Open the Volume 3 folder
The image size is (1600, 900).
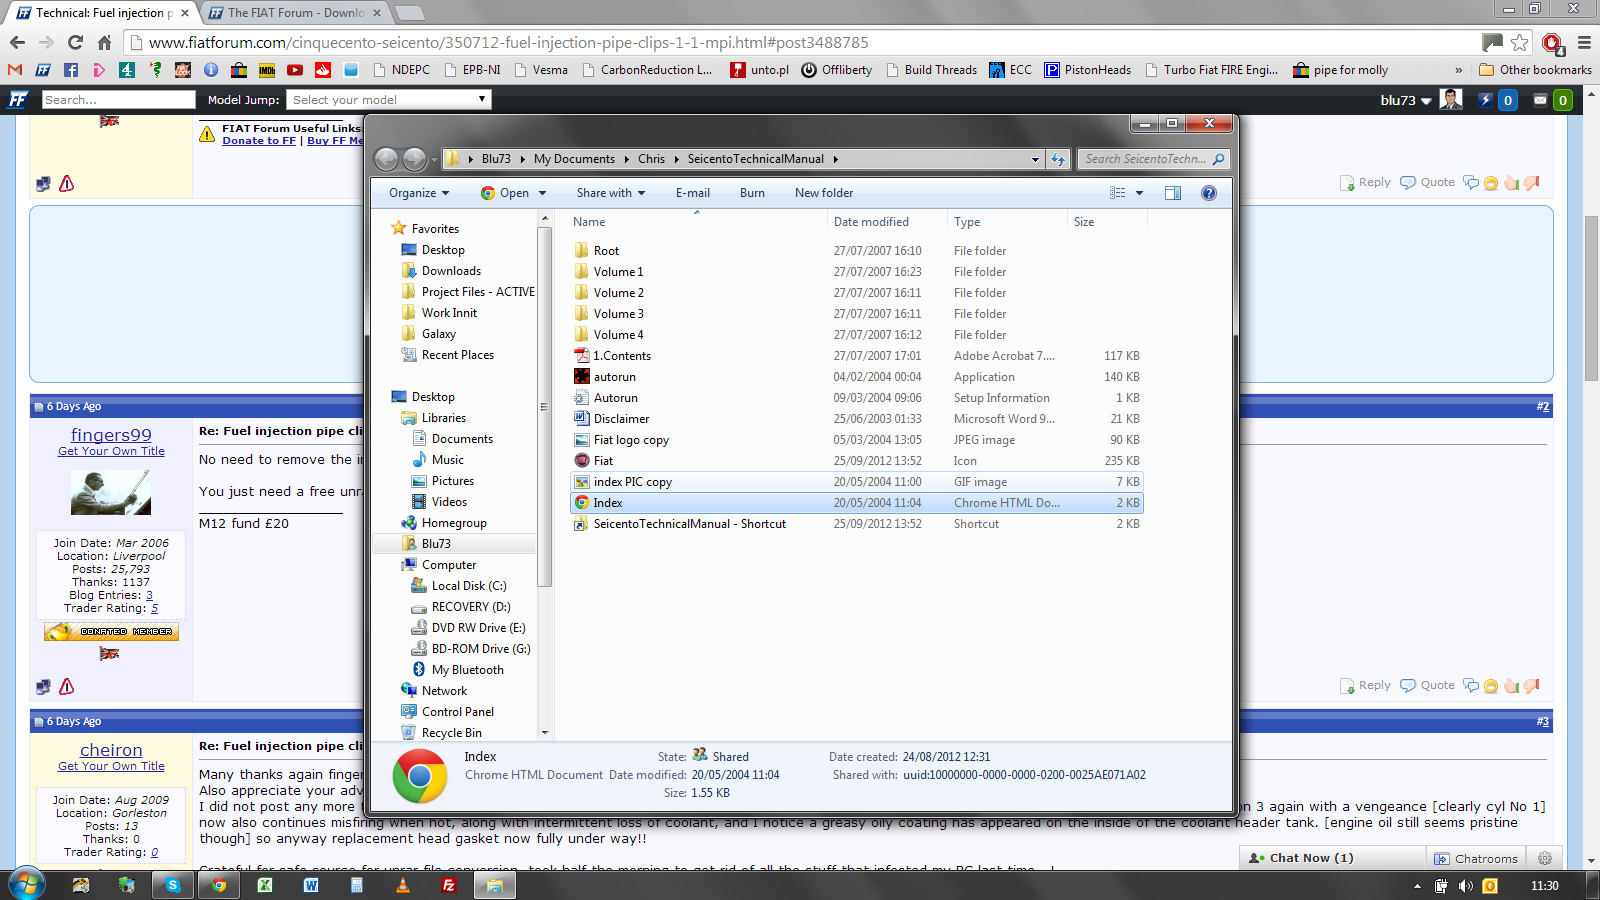tap(618, 314)
